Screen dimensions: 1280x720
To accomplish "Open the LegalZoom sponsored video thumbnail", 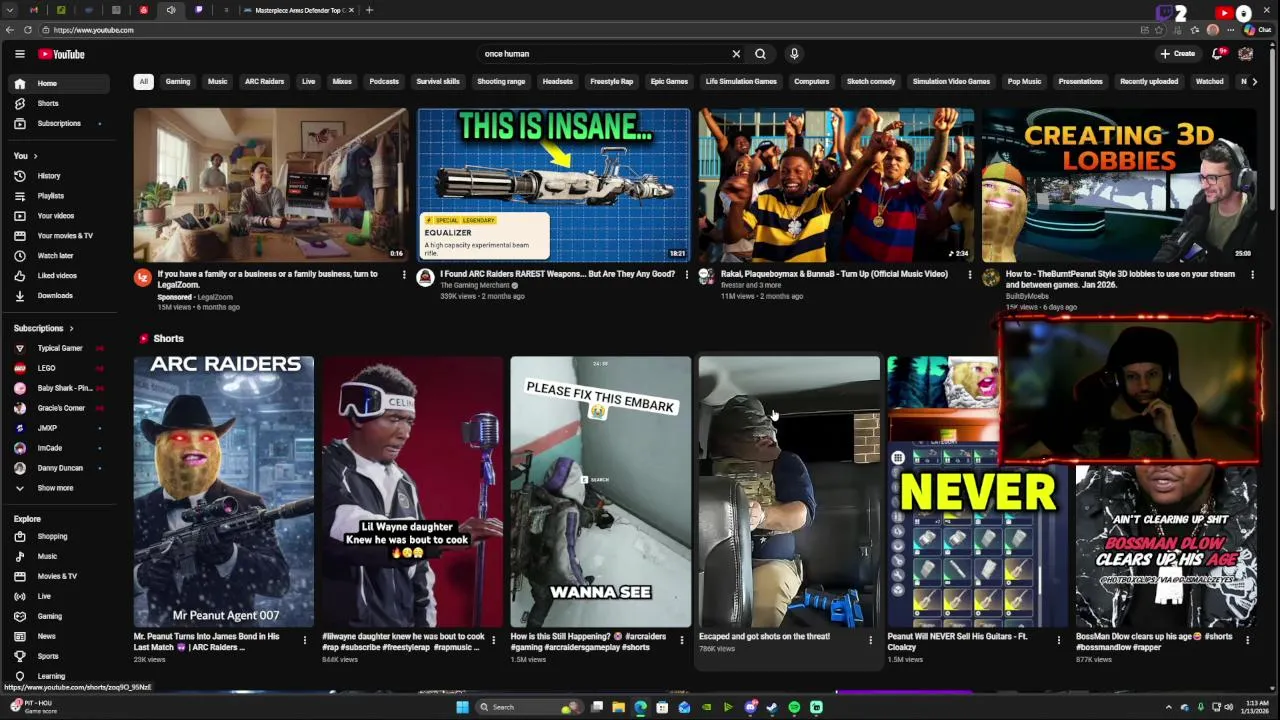I will pos(271,185).
